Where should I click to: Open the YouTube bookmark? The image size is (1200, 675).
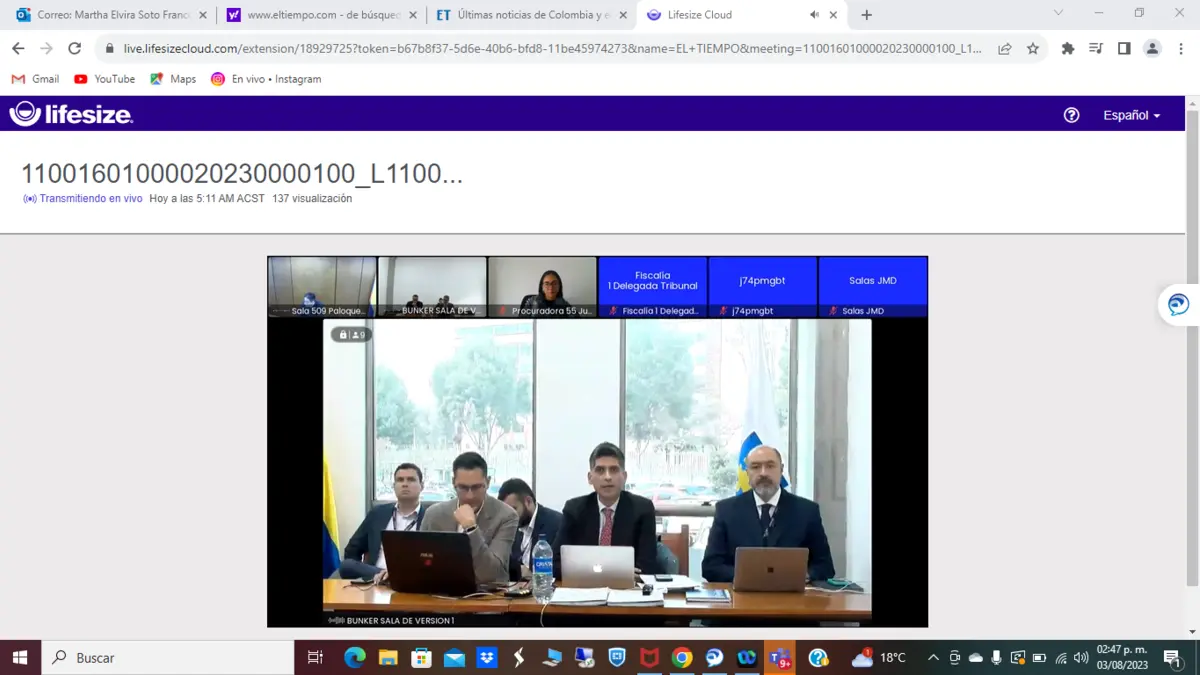coord(105,79)
